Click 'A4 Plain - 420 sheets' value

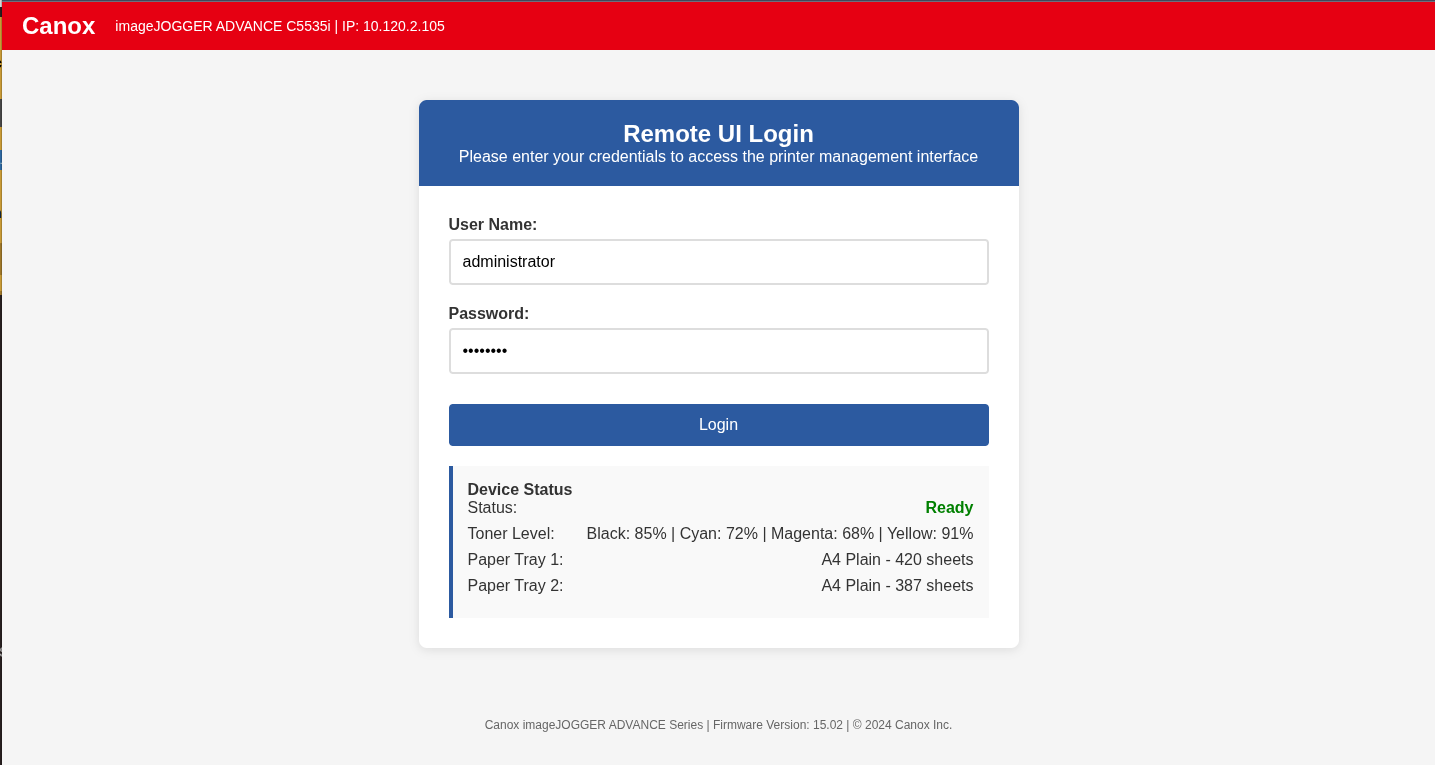[897, 560]
